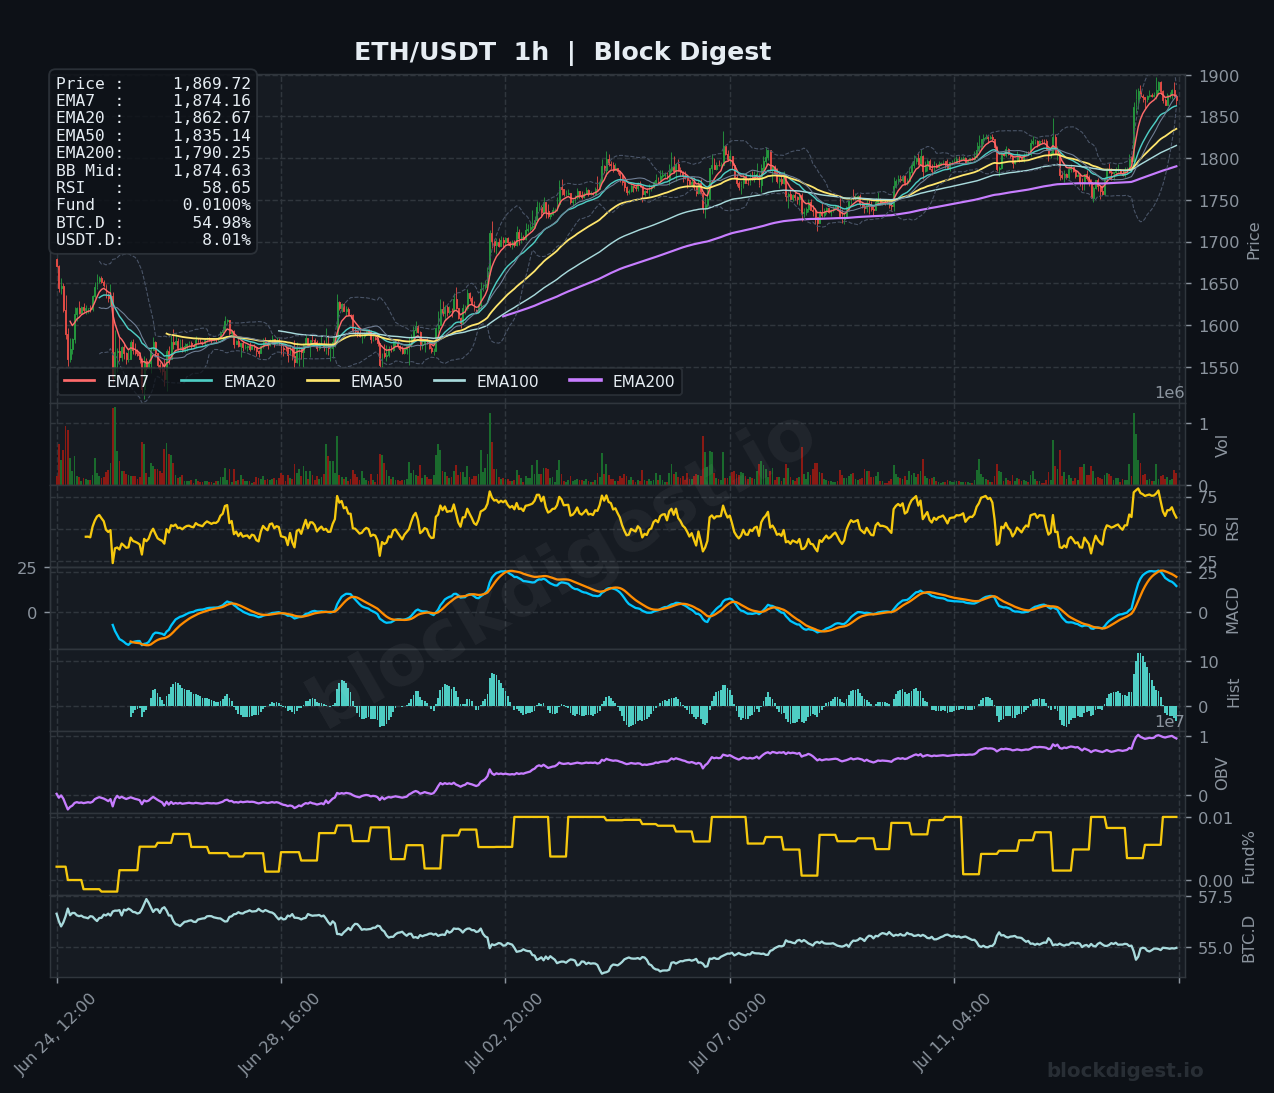Click the BTC.D panel axis label
1274x1093 pixels.
[1249, 939]
